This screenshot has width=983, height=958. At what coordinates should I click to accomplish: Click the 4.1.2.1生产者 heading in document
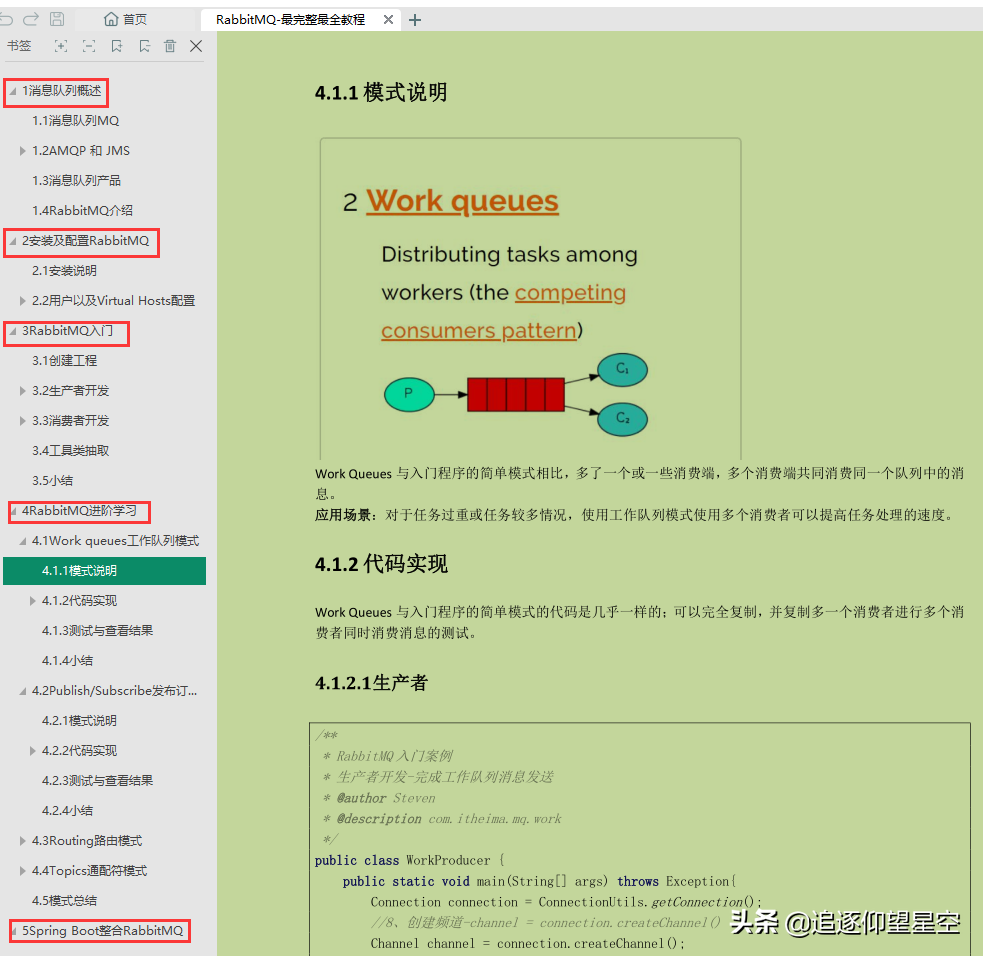(x=371, y=683)
